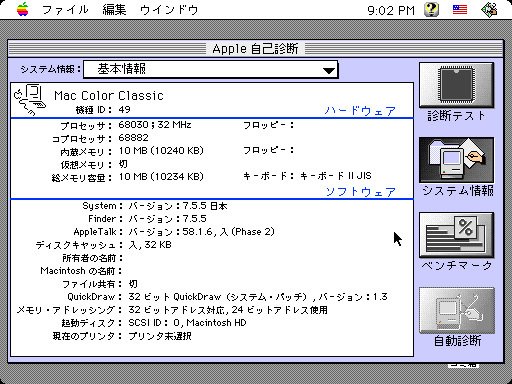This screenshot has width=512, height=384.
Task: Click the SCSI ID: 0, Macintosh HD text
Action: (187, 323)
